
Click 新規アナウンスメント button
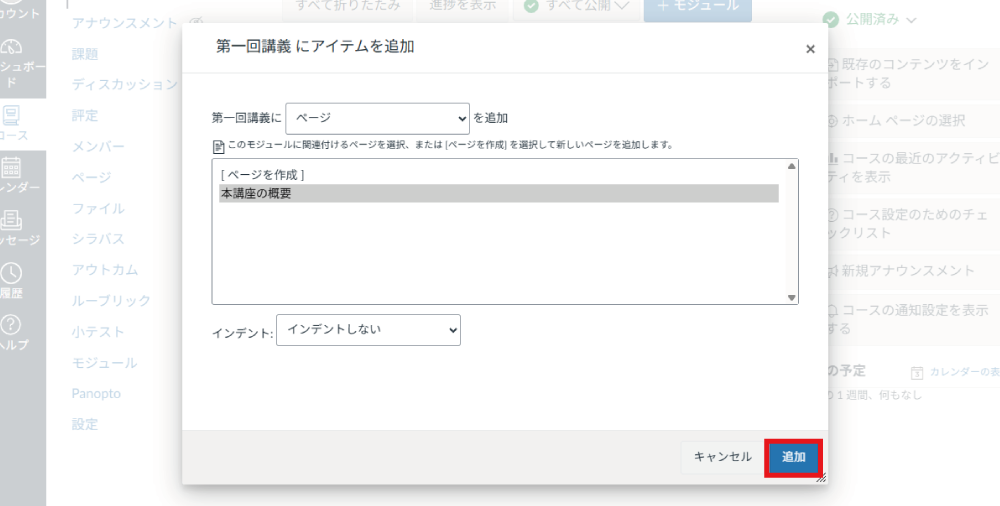pyautogui.click(x=912, y=271)
